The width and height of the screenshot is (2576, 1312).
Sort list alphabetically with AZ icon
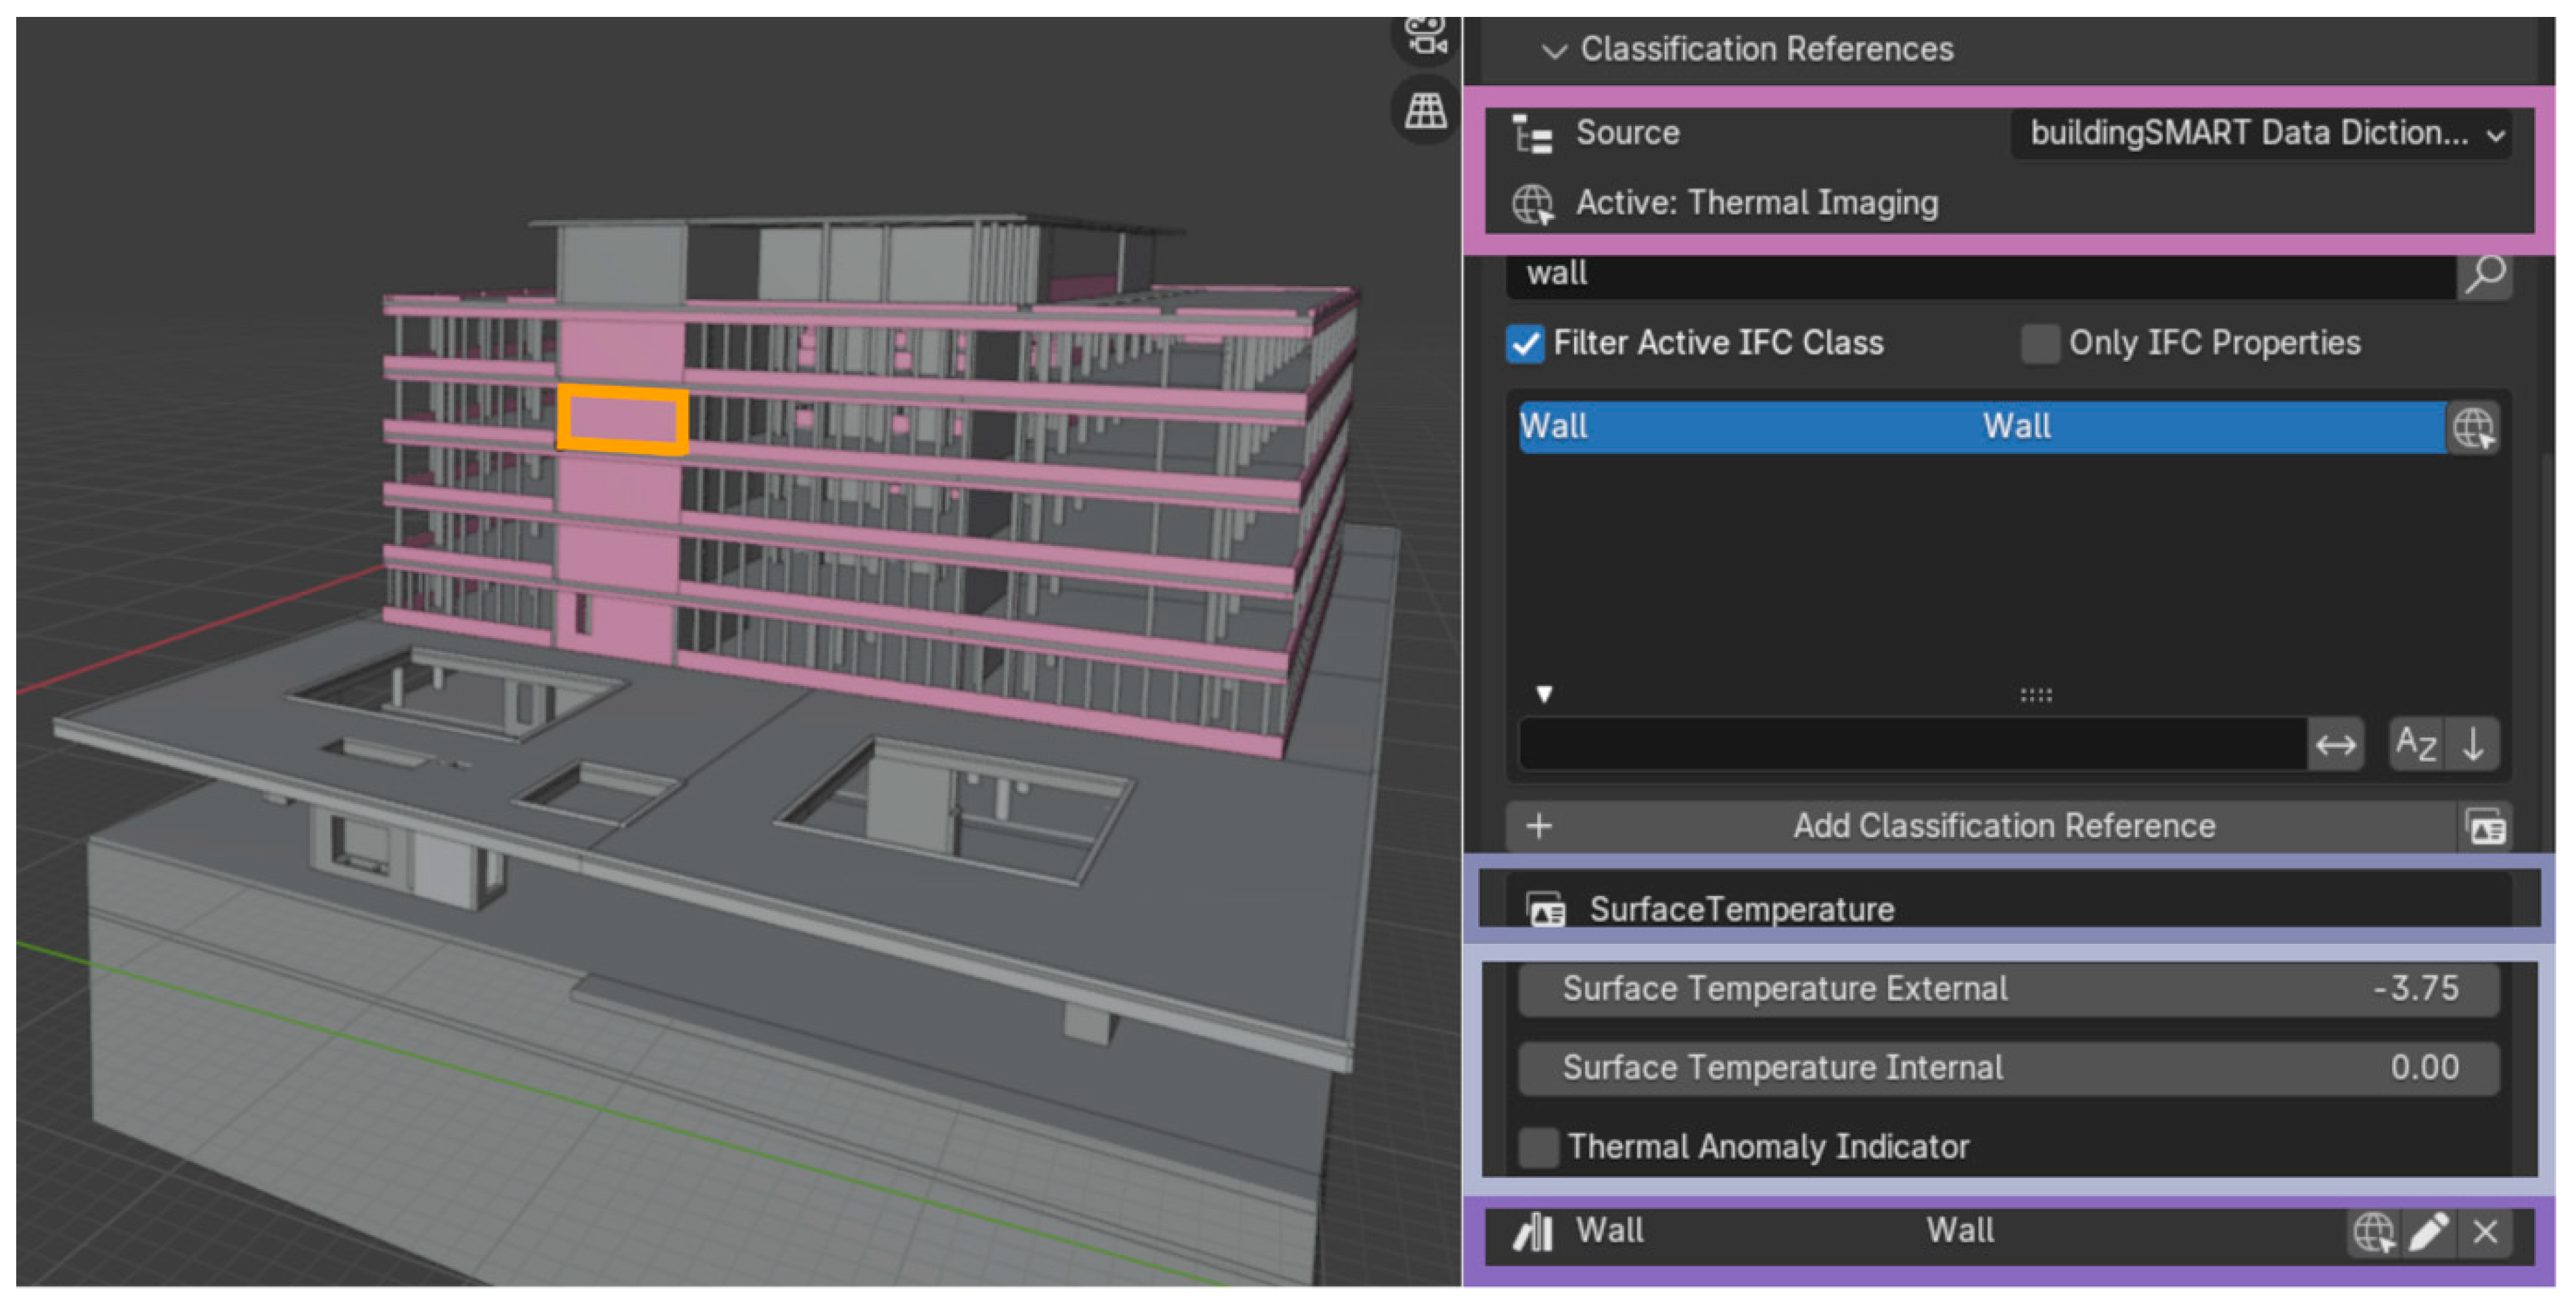point(2415,745)
